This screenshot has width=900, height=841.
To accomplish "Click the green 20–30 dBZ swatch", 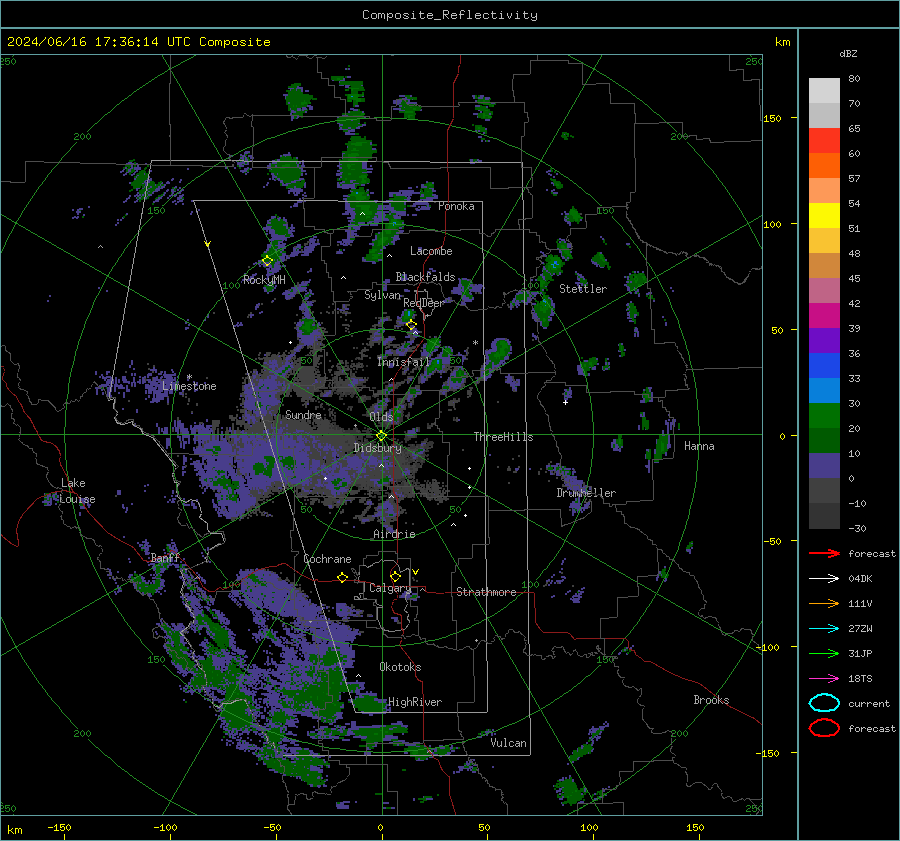I will click(x=824, y=416).
